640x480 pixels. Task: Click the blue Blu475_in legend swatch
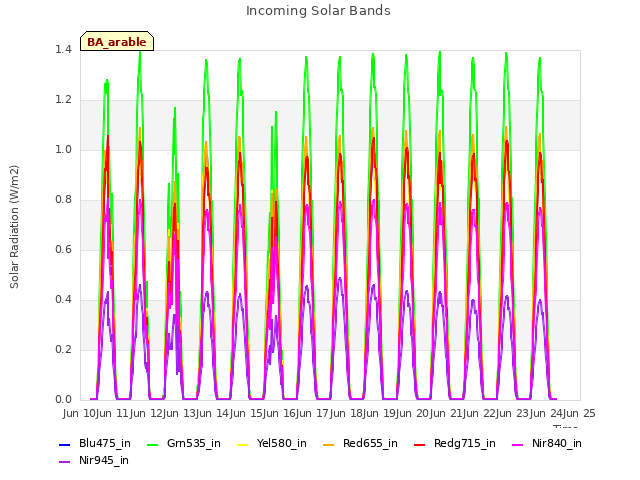[65, 445]
